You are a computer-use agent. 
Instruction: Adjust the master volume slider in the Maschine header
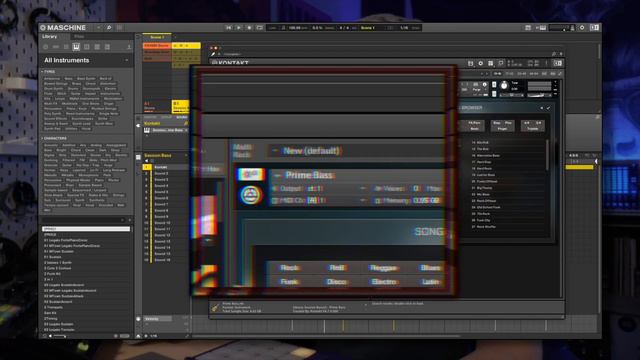[559, 28]
